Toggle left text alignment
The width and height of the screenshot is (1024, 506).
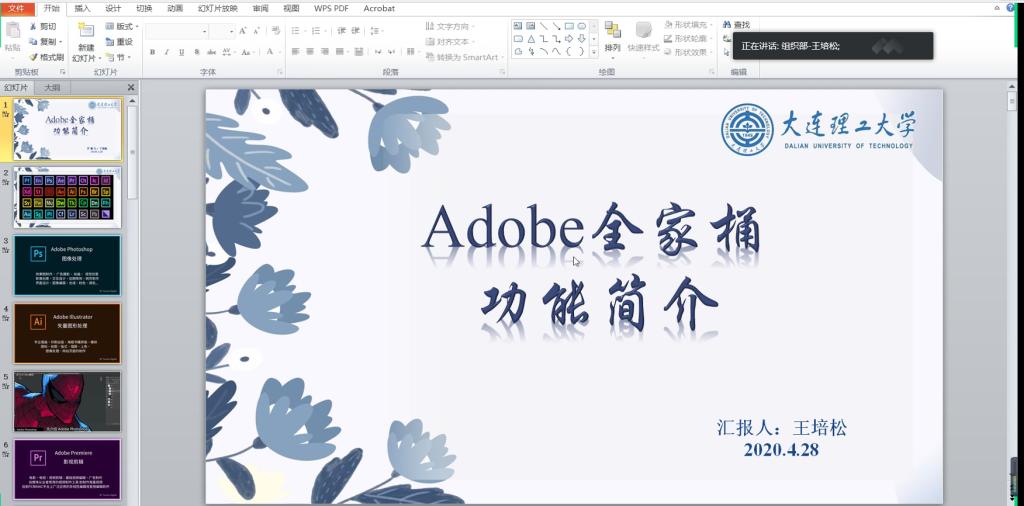click(295, 52)
